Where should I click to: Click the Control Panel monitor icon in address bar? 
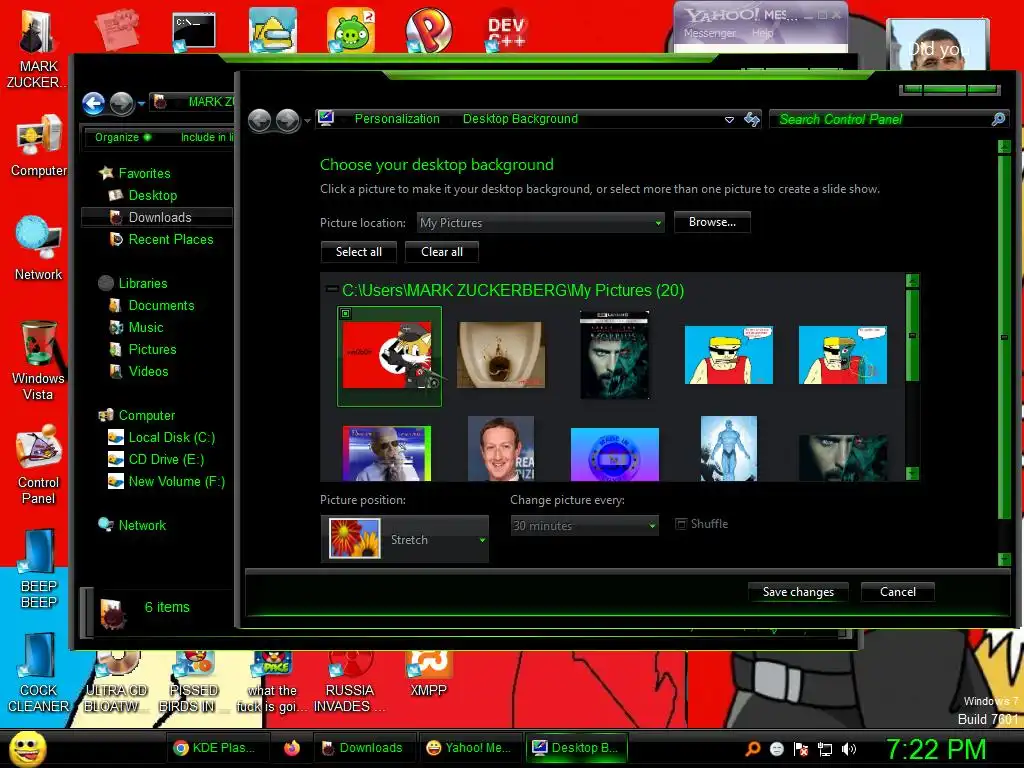coord(326,118)
